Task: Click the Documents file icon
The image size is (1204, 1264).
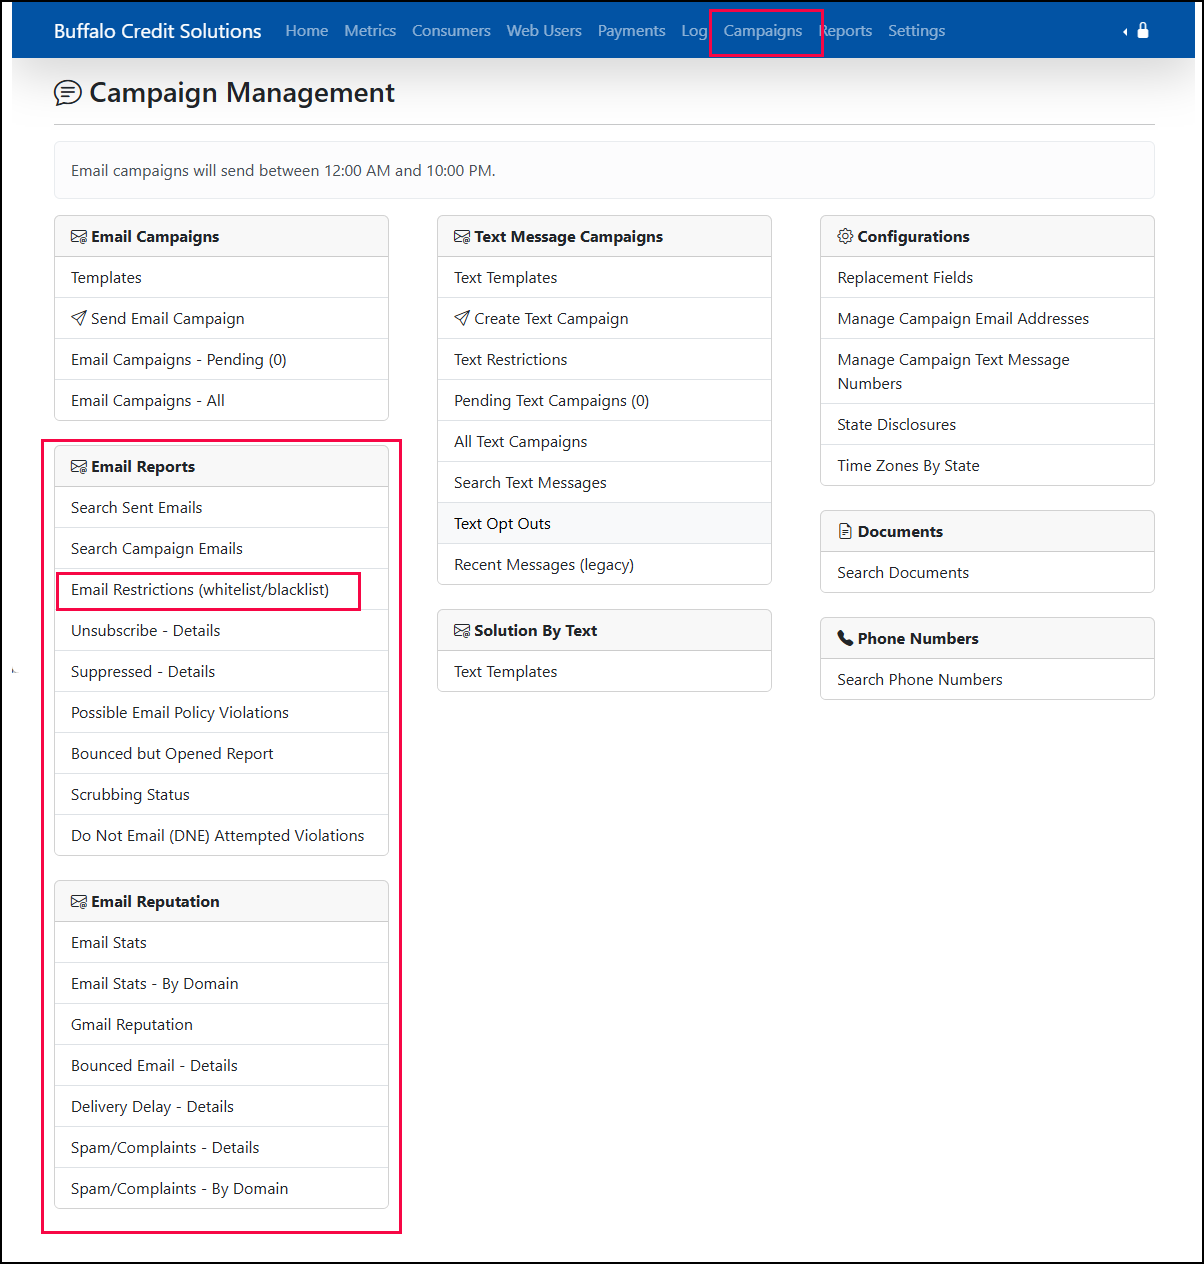Action: click(x=845, y=531)
